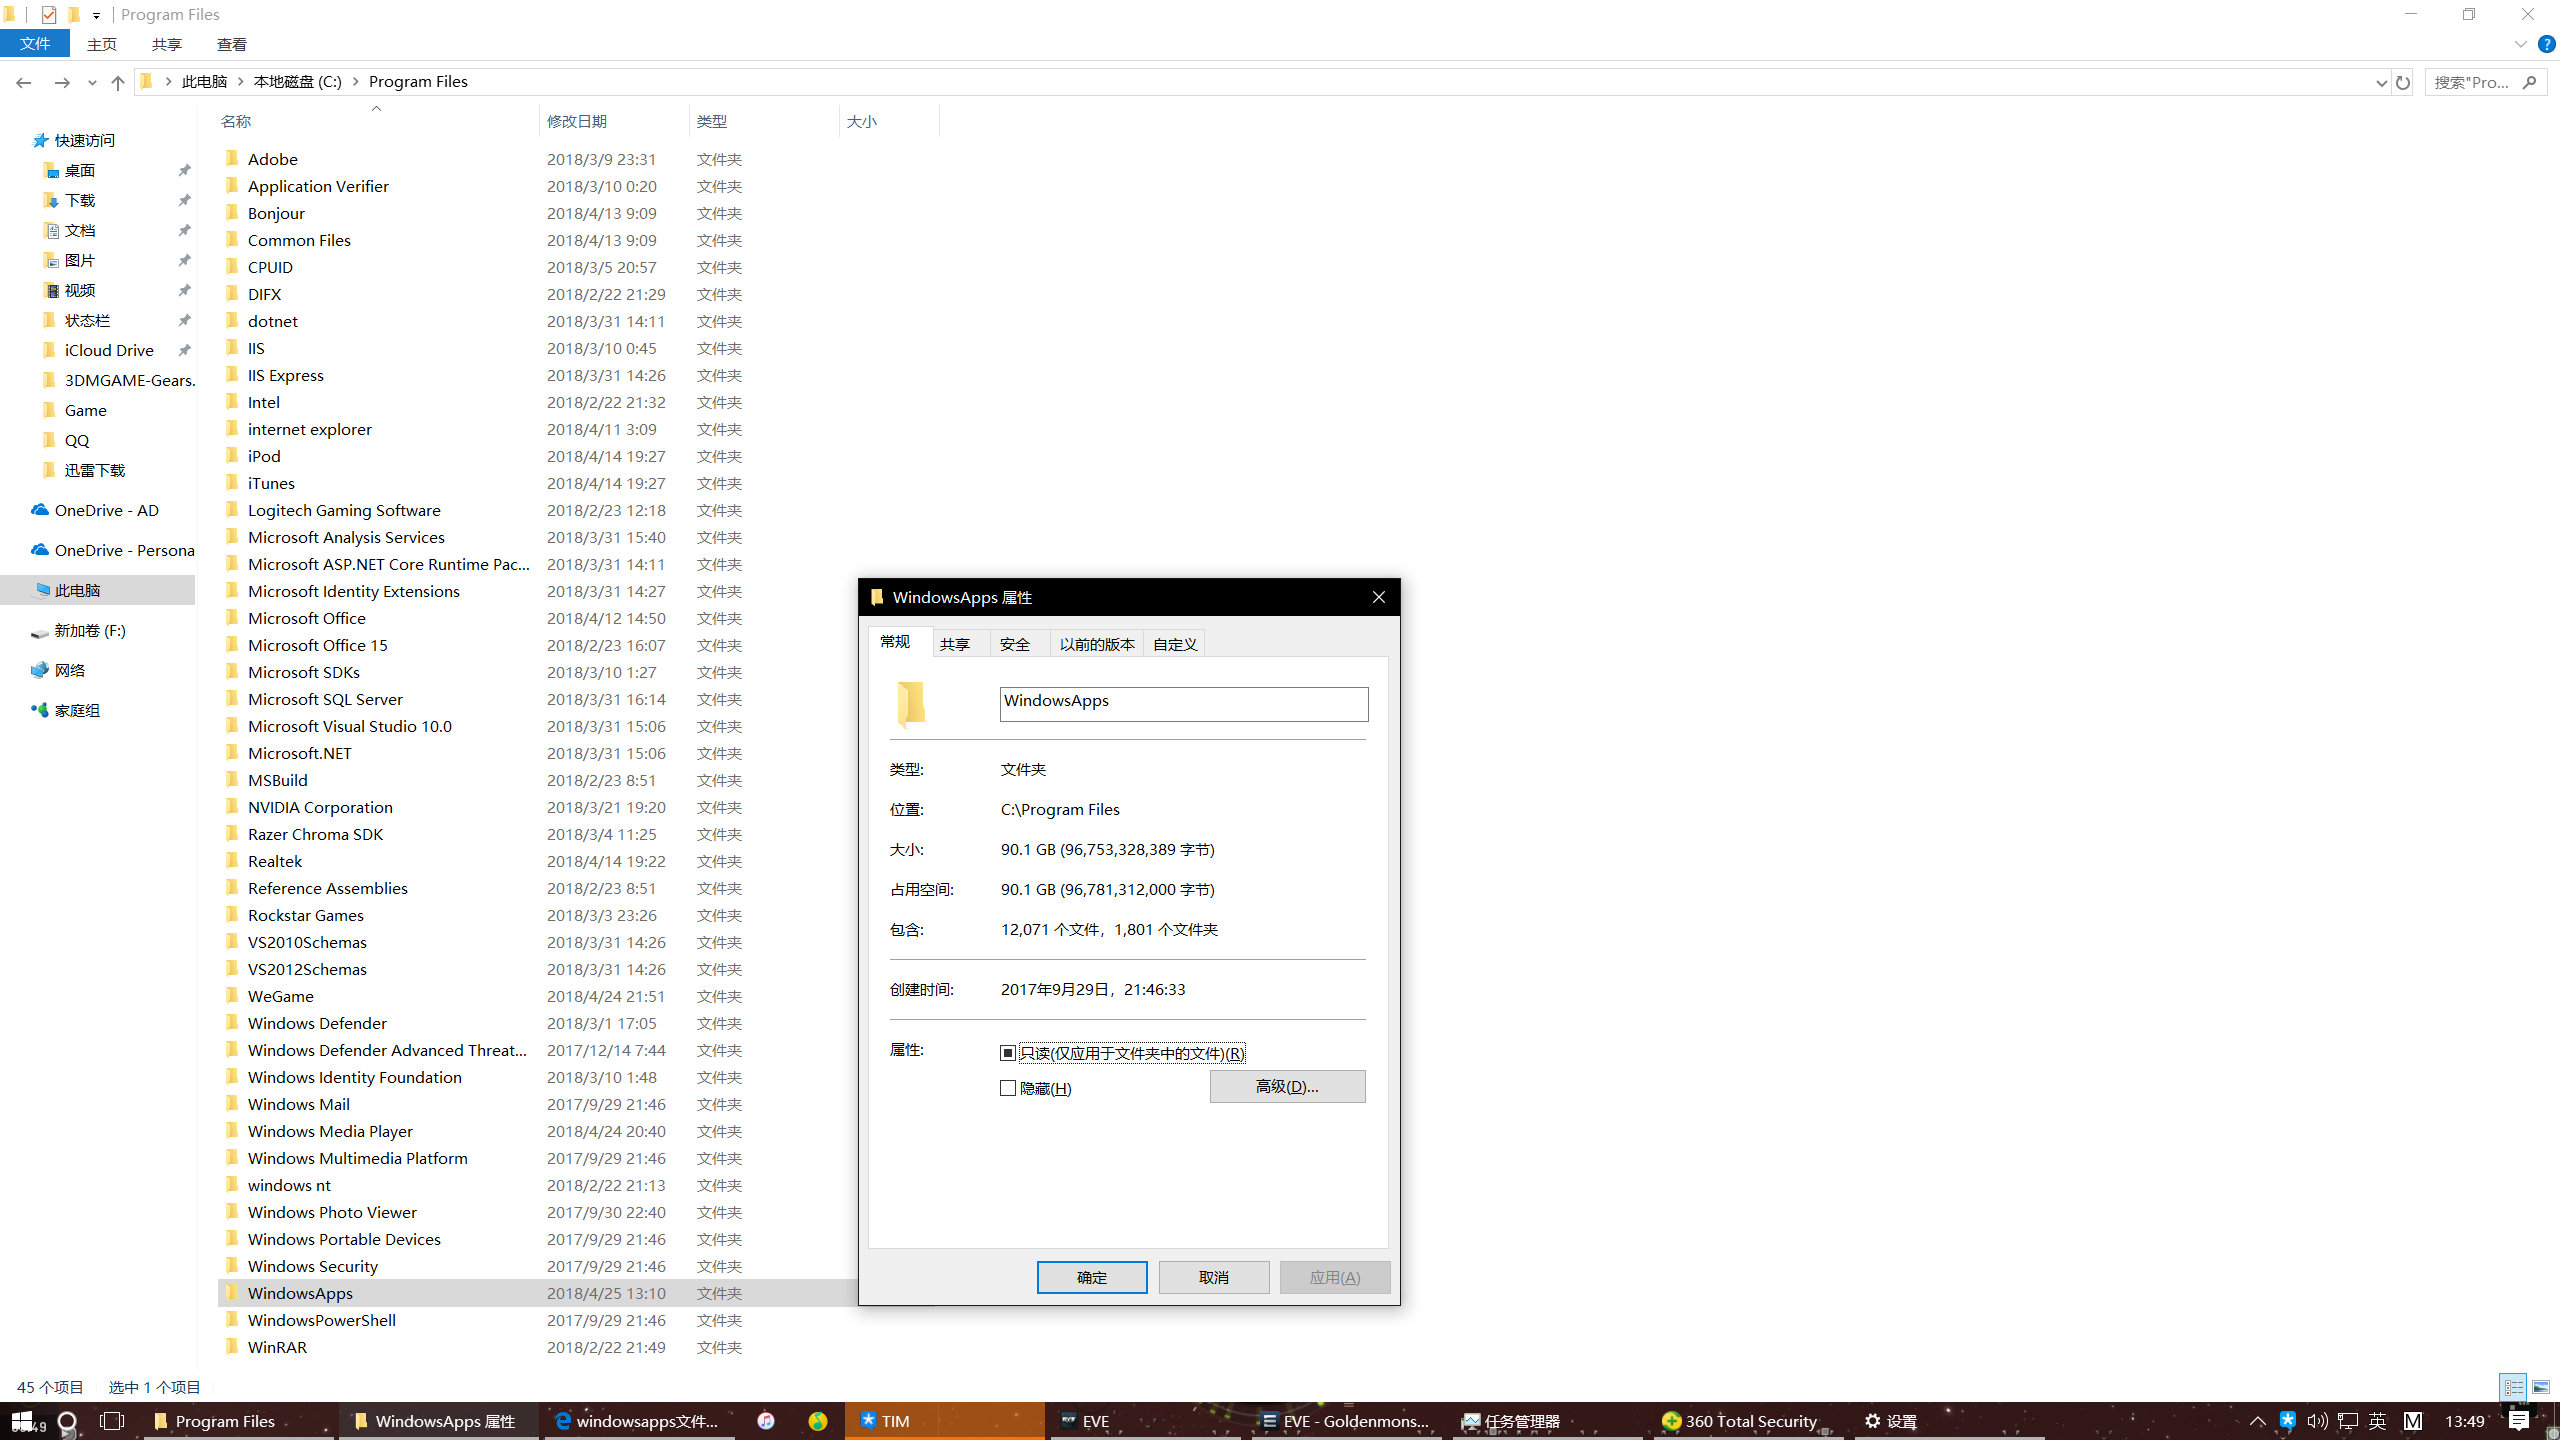
Task: Enable the Hidden attribute checkbox
Action: click(x=1008, y=1088)
